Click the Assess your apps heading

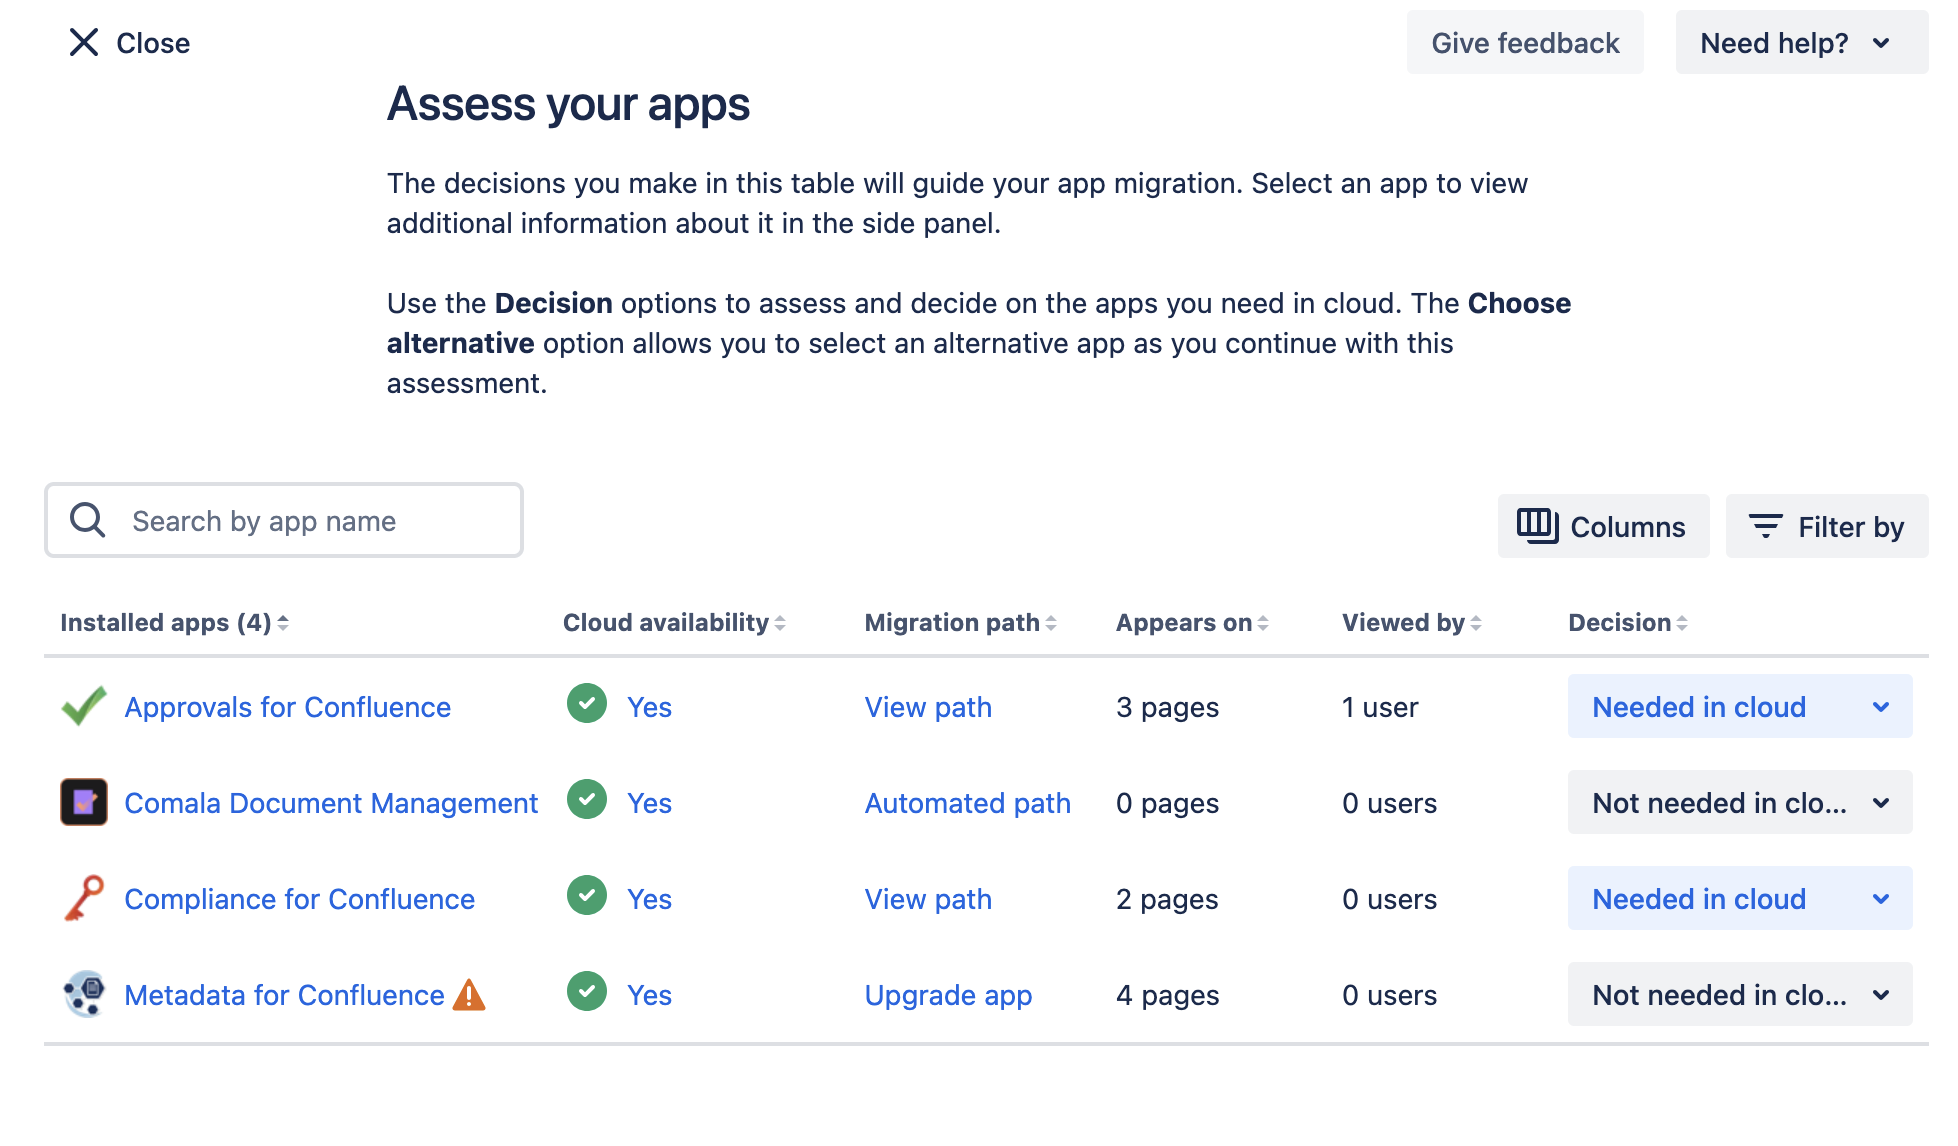point(568,104)
